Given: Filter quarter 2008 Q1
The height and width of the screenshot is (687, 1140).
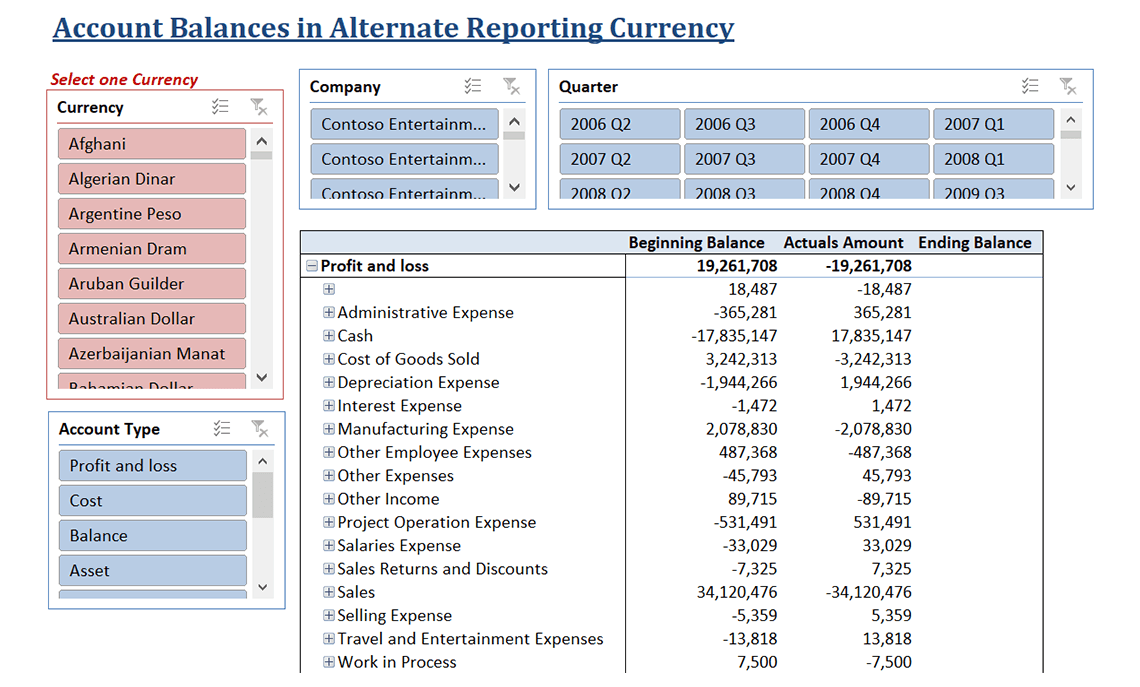Looking at the screenshot, I should [x=993, y=158].
